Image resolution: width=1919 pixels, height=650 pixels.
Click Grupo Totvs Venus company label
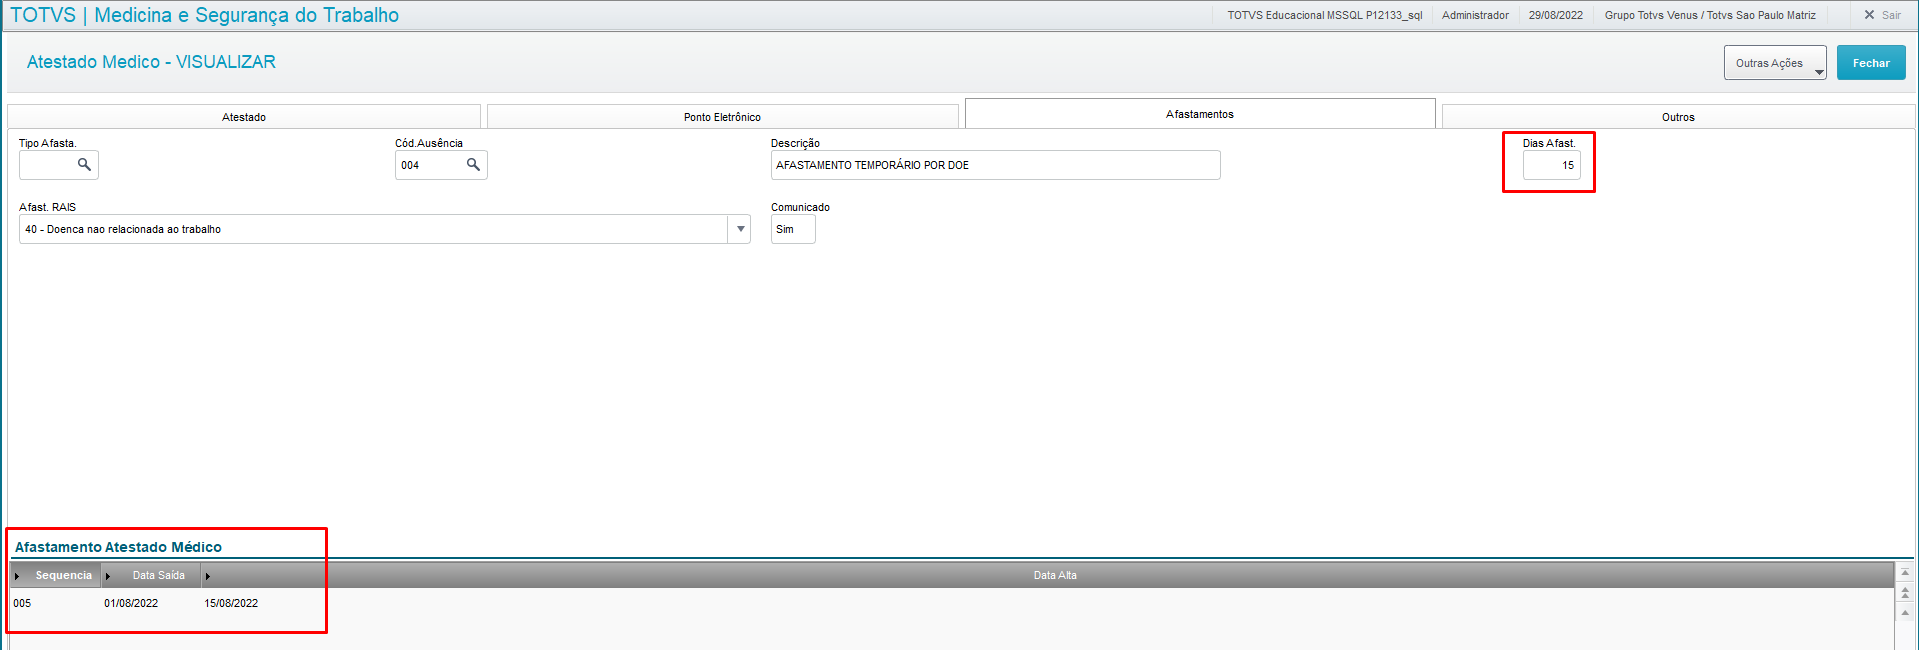[x=1710, y=15]
